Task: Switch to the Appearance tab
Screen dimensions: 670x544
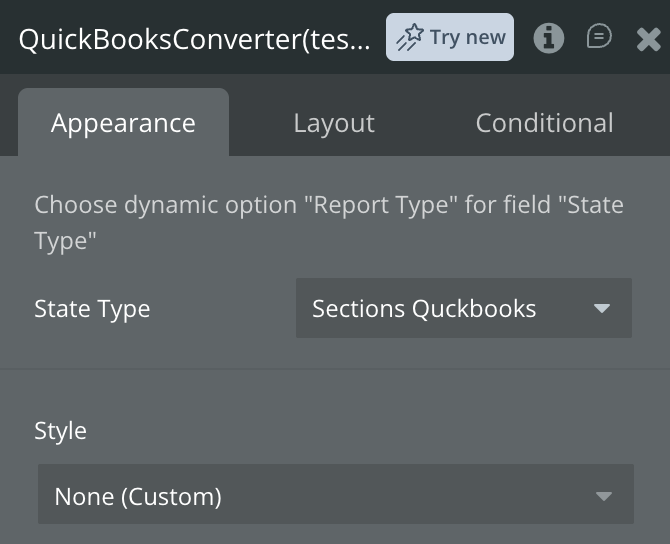Action: tap(123, 123)
